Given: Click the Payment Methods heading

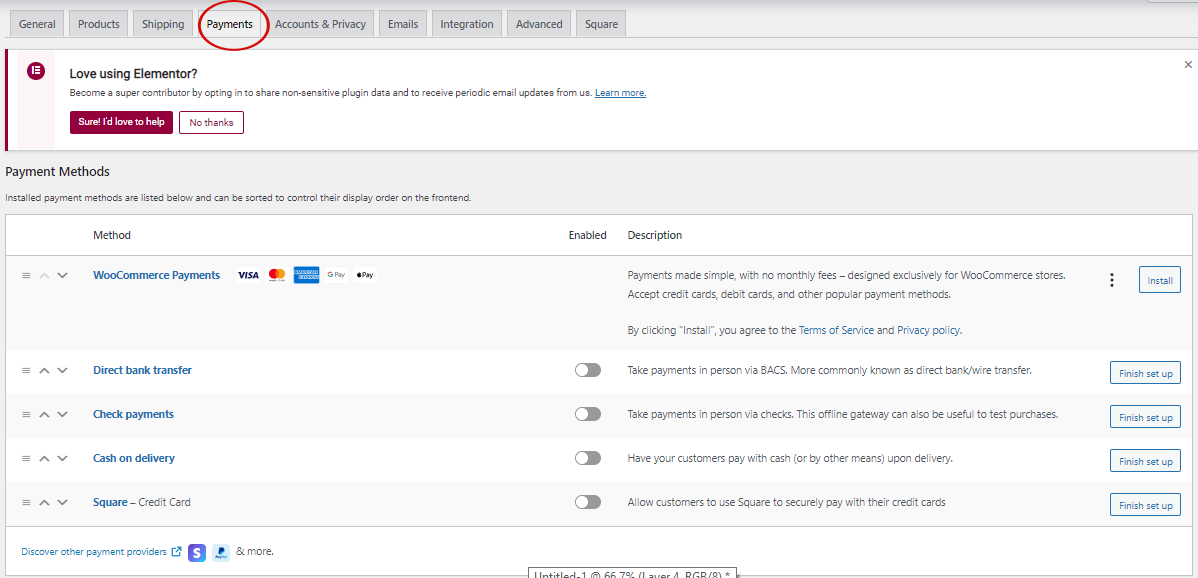Looking at the screenshot, I should 57,172.
